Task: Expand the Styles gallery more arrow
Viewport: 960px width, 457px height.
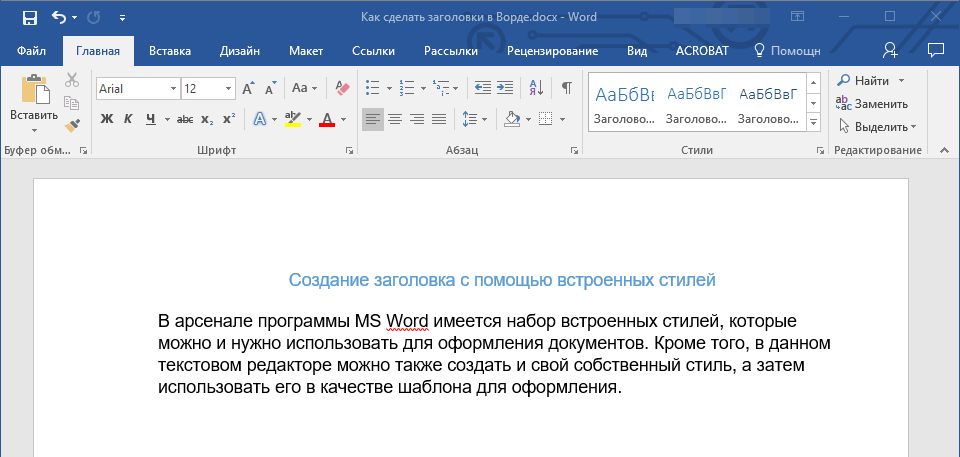Action: tap(813, 122)
